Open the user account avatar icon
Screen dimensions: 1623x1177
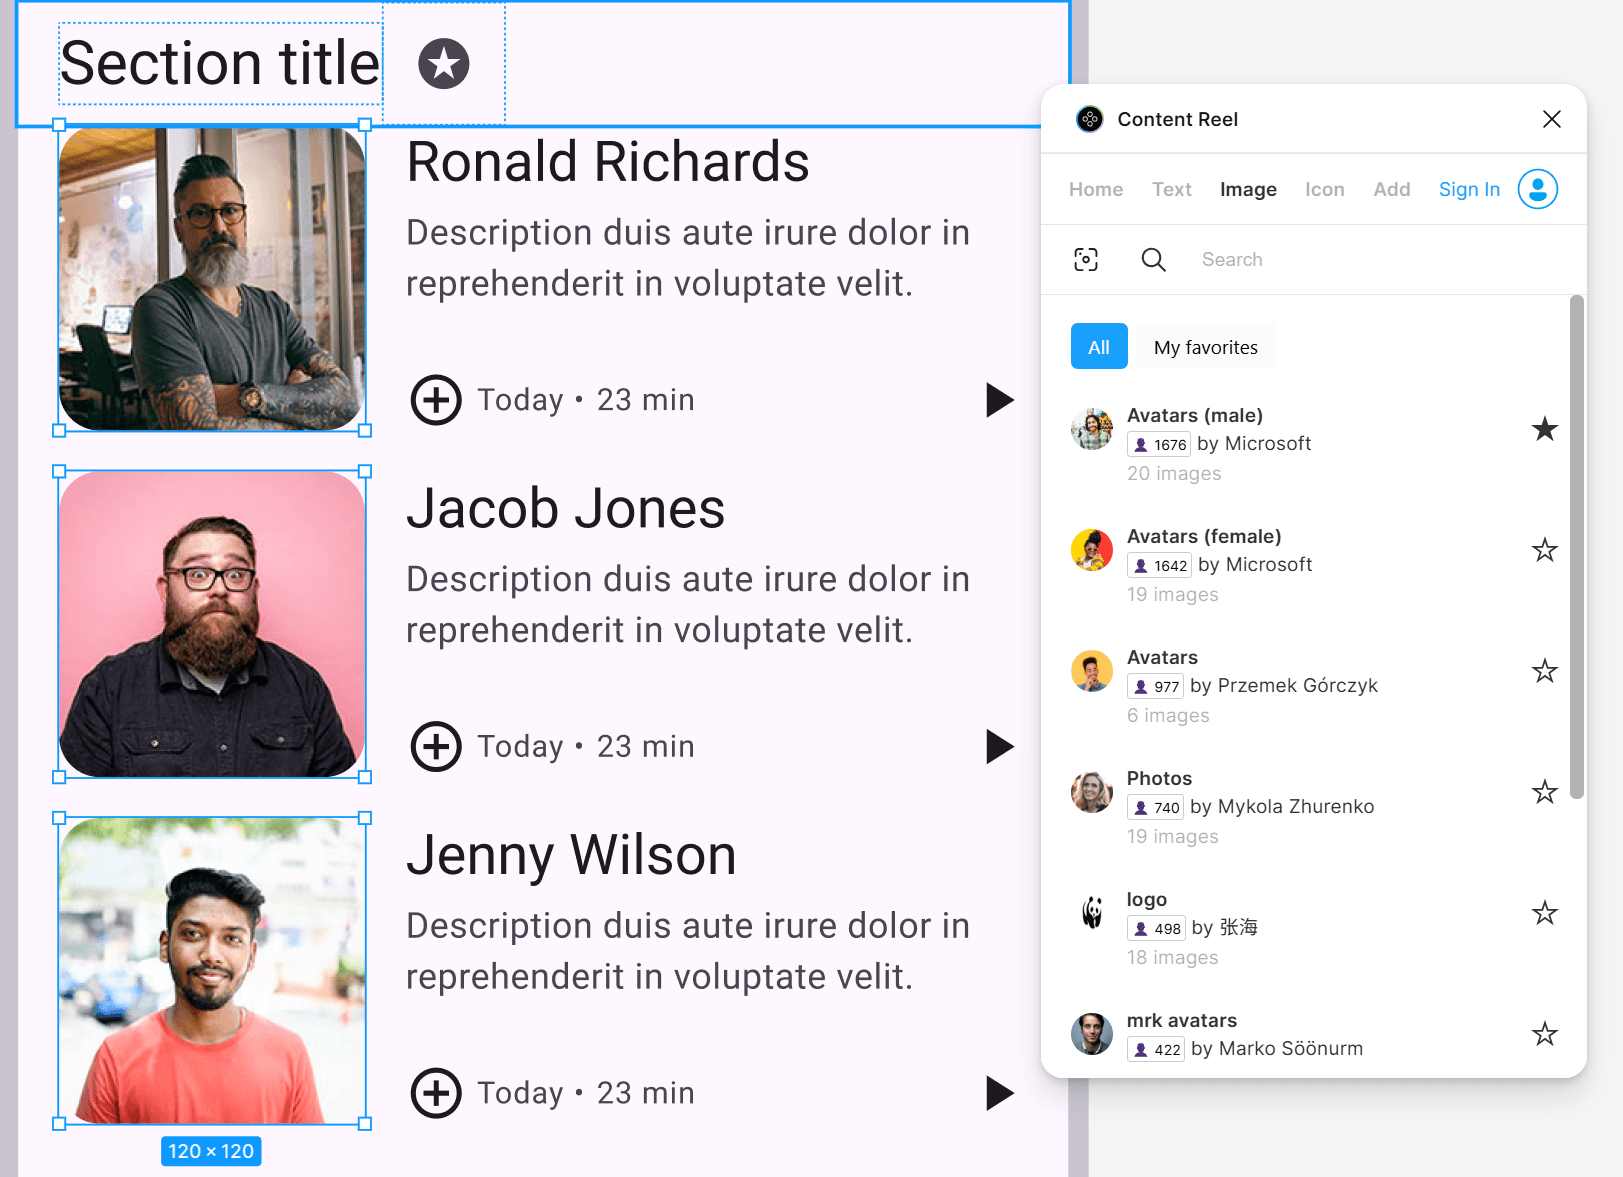pos(1538,189)
